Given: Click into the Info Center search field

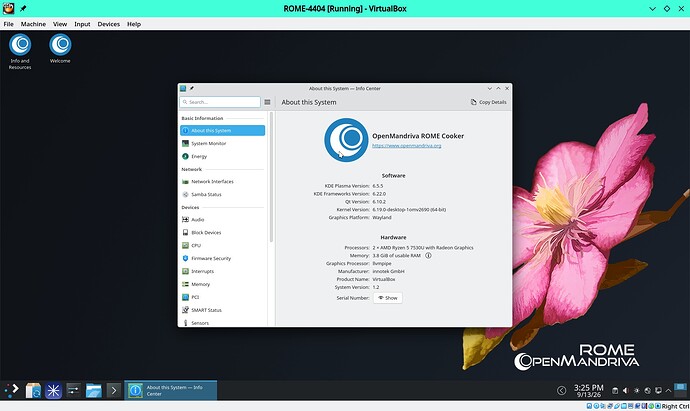Looking at the screenshot, I should pos(220,102).
